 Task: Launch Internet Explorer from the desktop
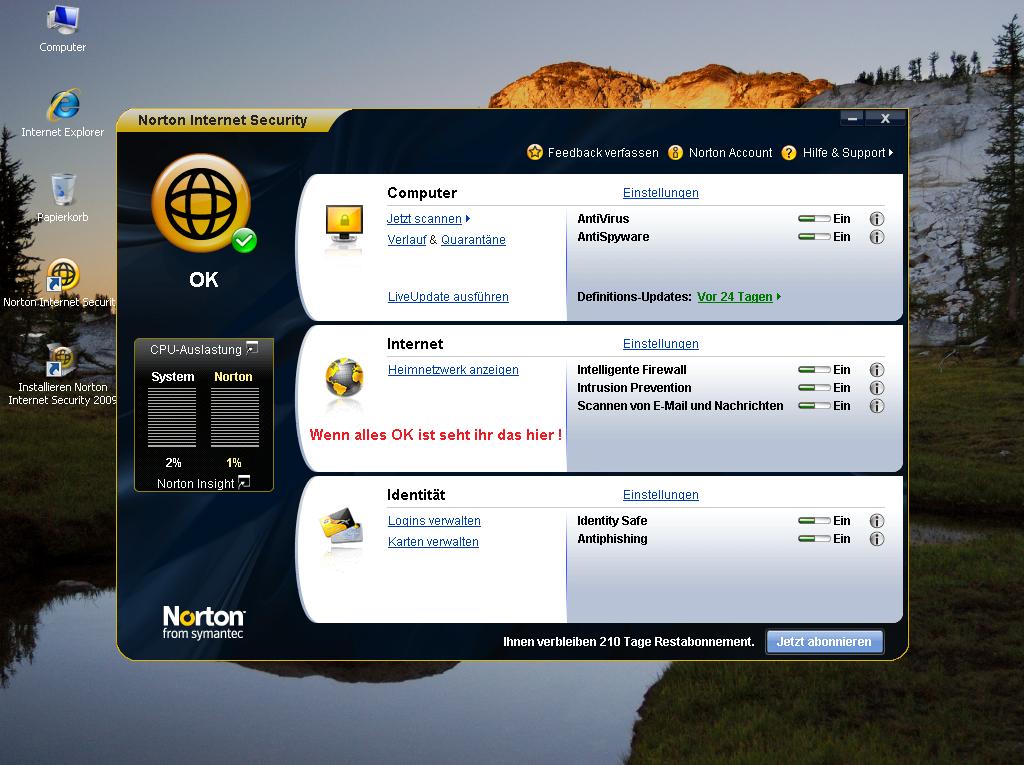pos(63,114)
